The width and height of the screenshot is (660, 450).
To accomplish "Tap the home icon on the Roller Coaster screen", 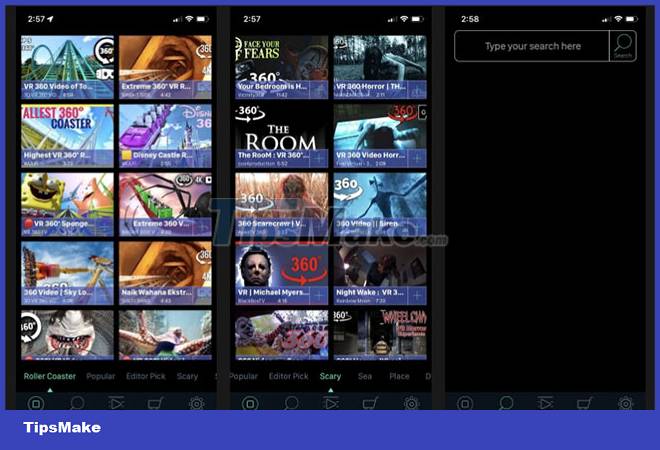I will 36,404.
